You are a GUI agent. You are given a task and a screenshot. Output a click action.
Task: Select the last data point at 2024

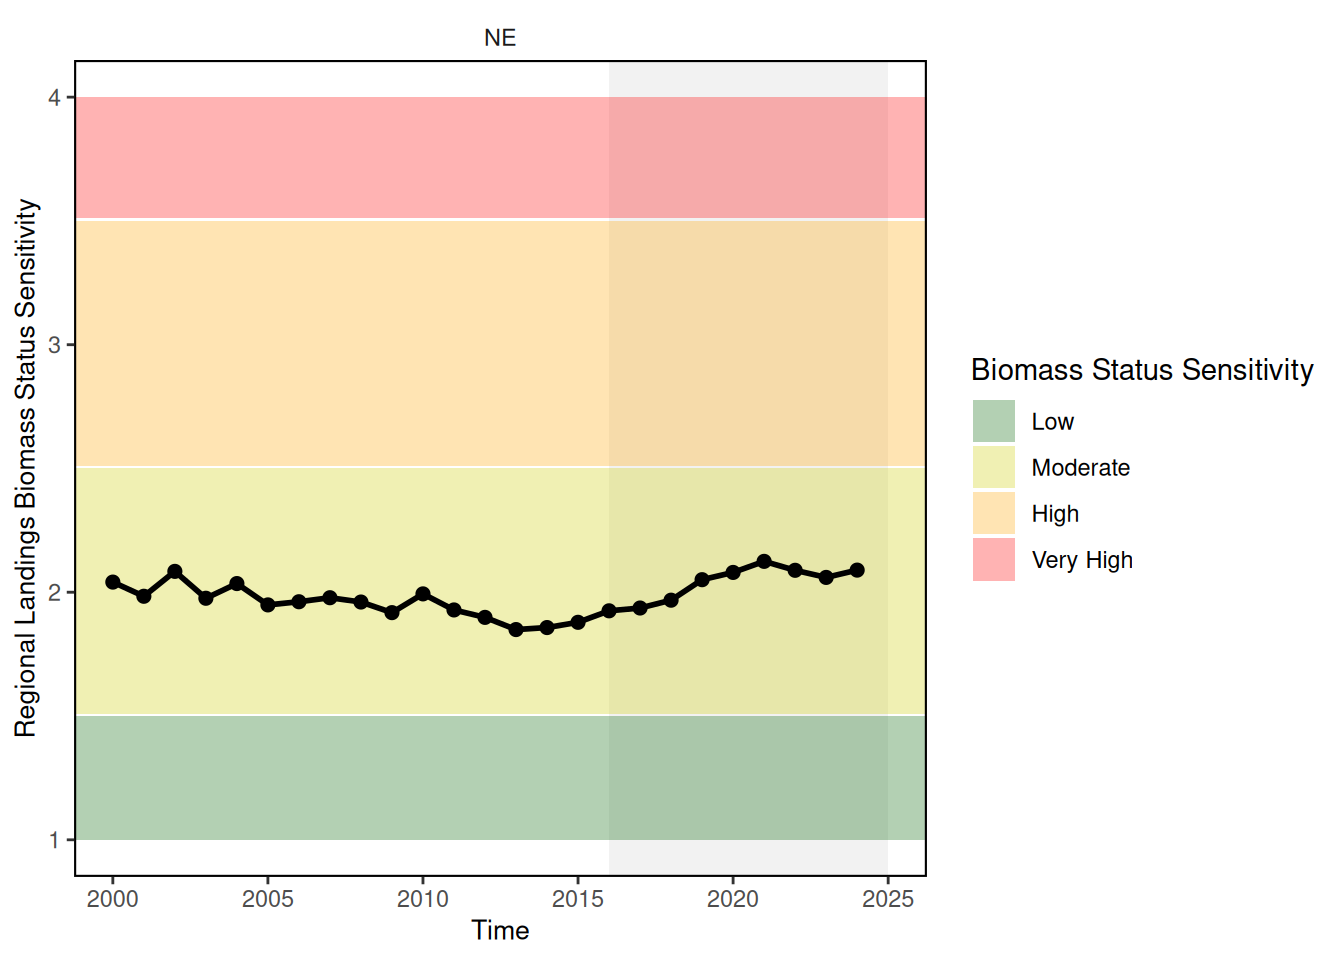point(857,570)
